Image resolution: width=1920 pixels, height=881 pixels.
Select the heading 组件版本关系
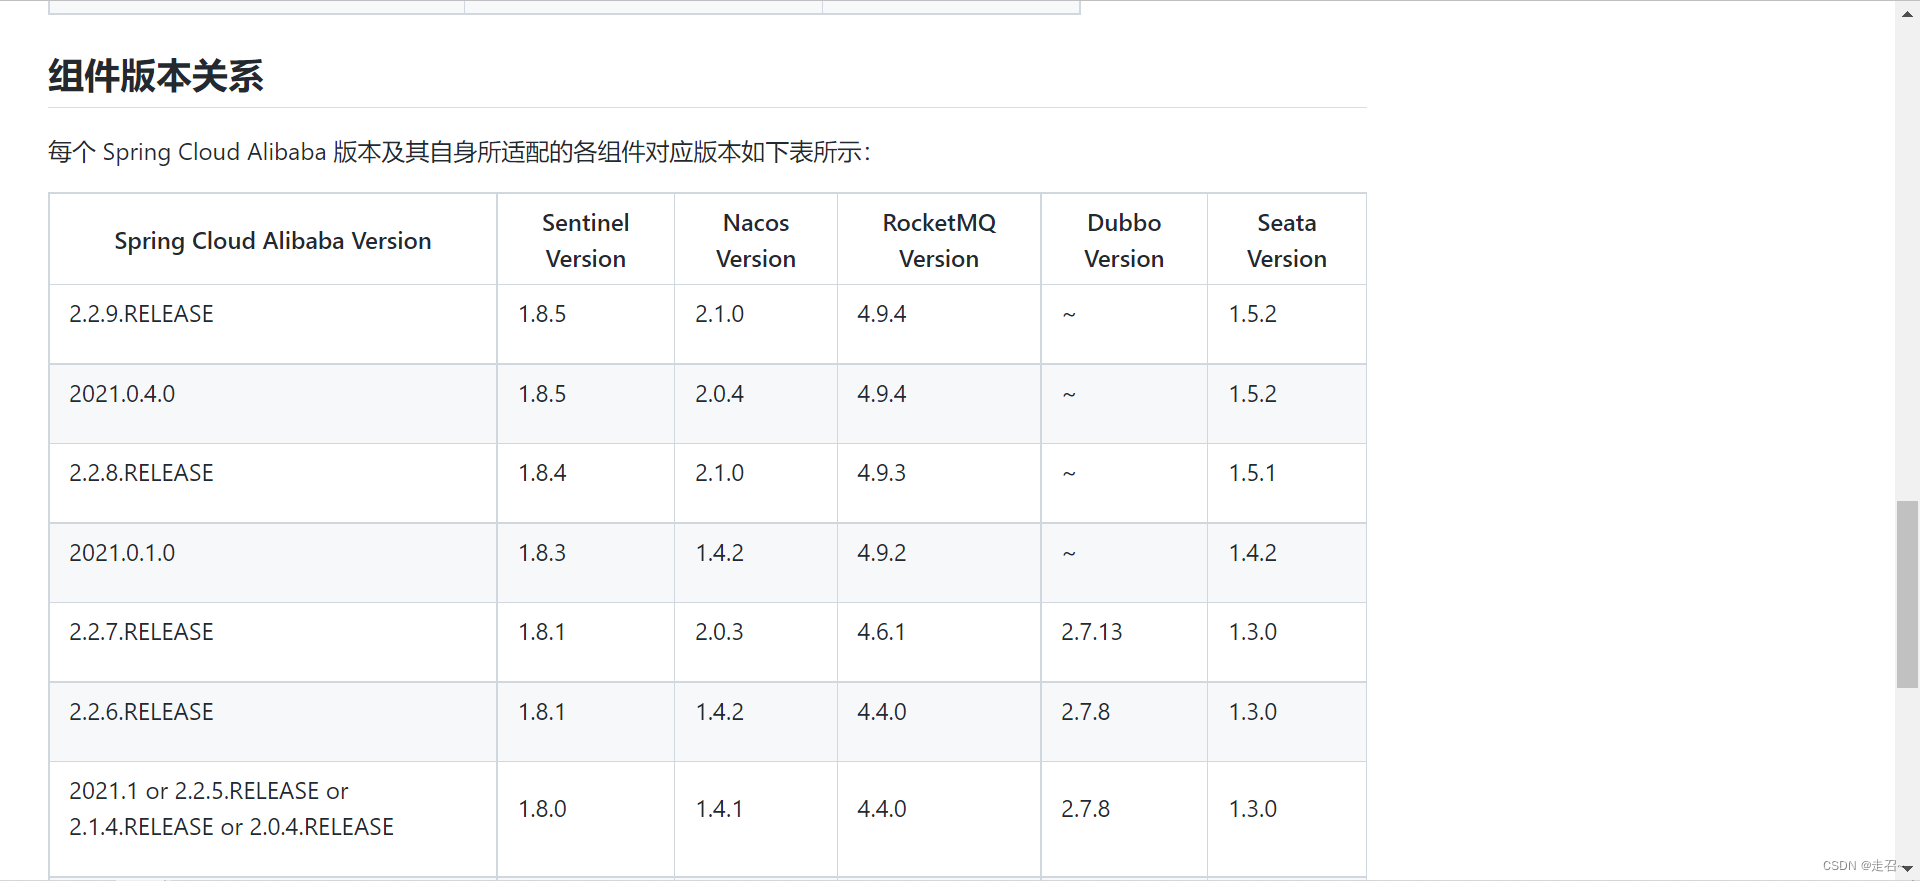pos(156,76)
